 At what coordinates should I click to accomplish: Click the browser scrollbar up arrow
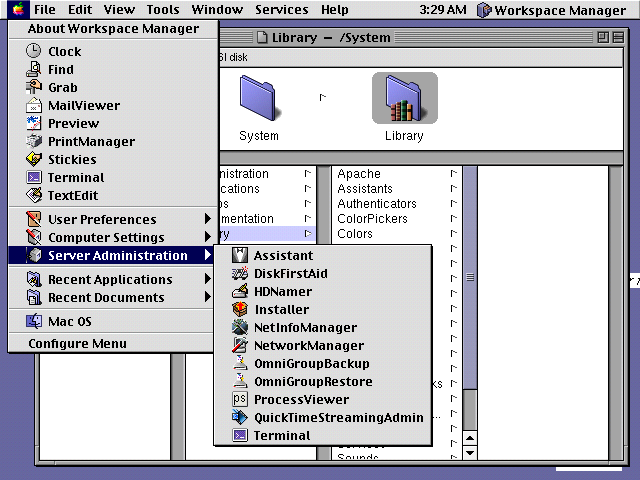pos(470,438)
